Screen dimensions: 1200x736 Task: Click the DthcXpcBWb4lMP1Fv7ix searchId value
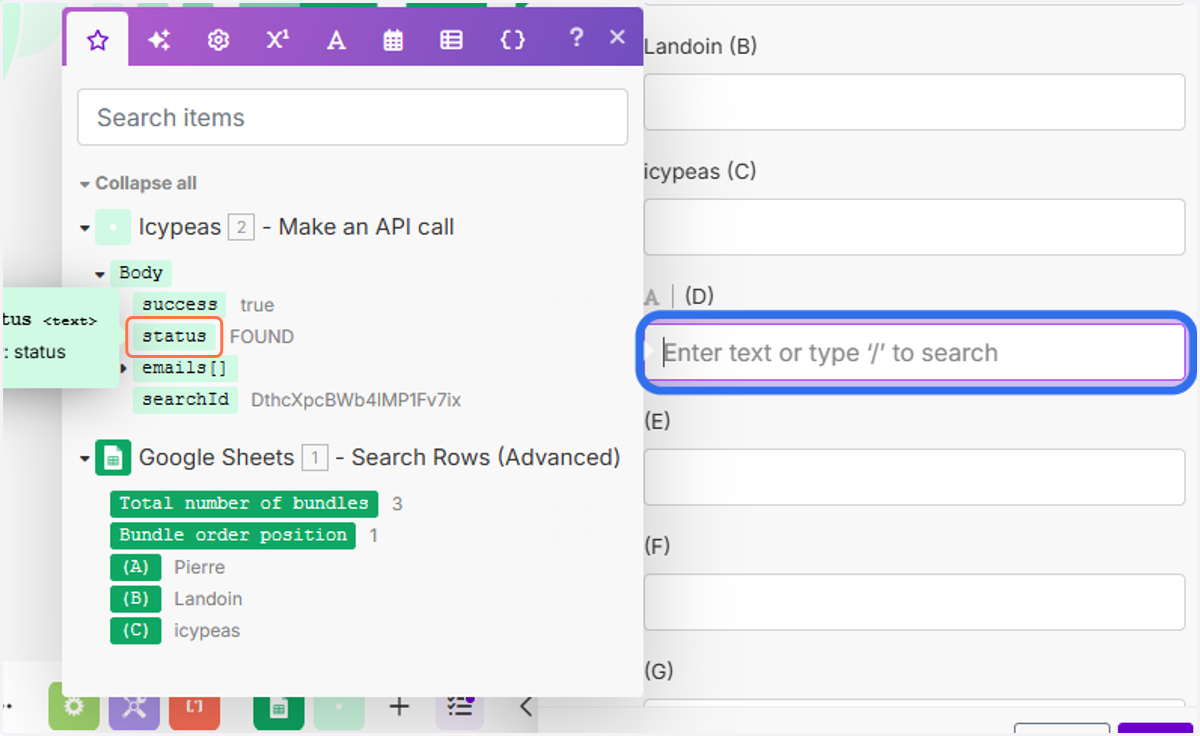pyautogui.click(x=356, y=400)
